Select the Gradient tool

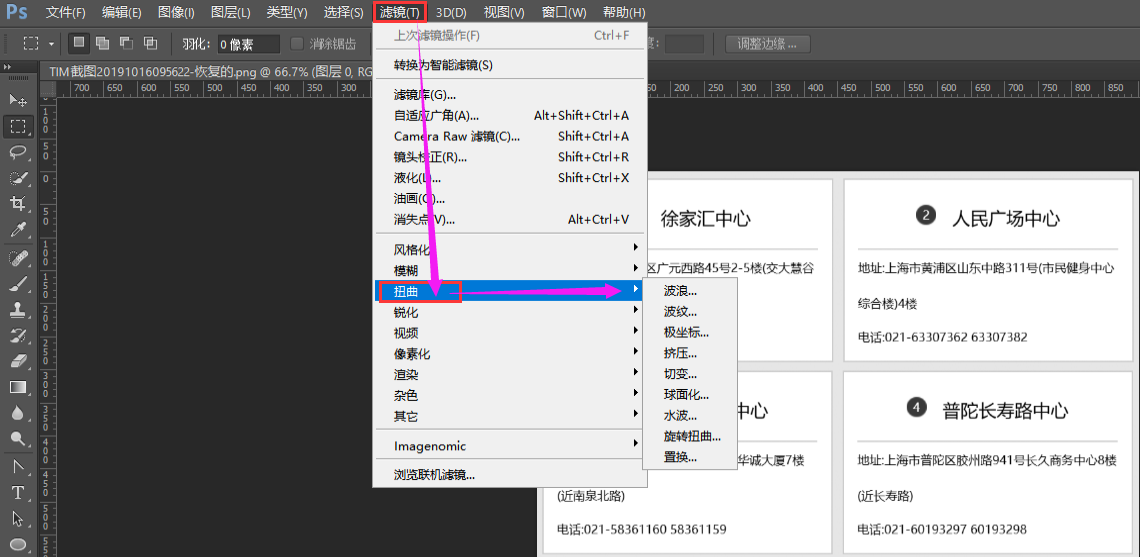click(x=18, y=388)
